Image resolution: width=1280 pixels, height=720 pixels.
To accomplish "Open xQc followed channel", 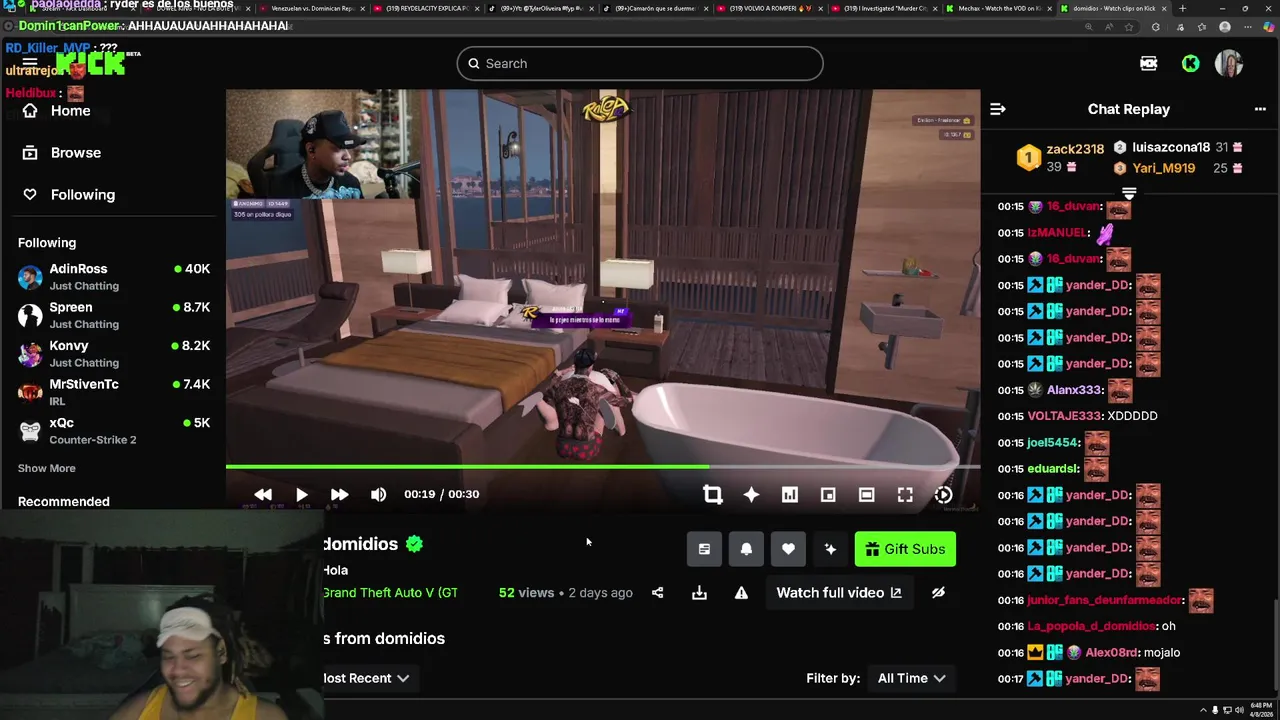I will click(x=114, y=431).
